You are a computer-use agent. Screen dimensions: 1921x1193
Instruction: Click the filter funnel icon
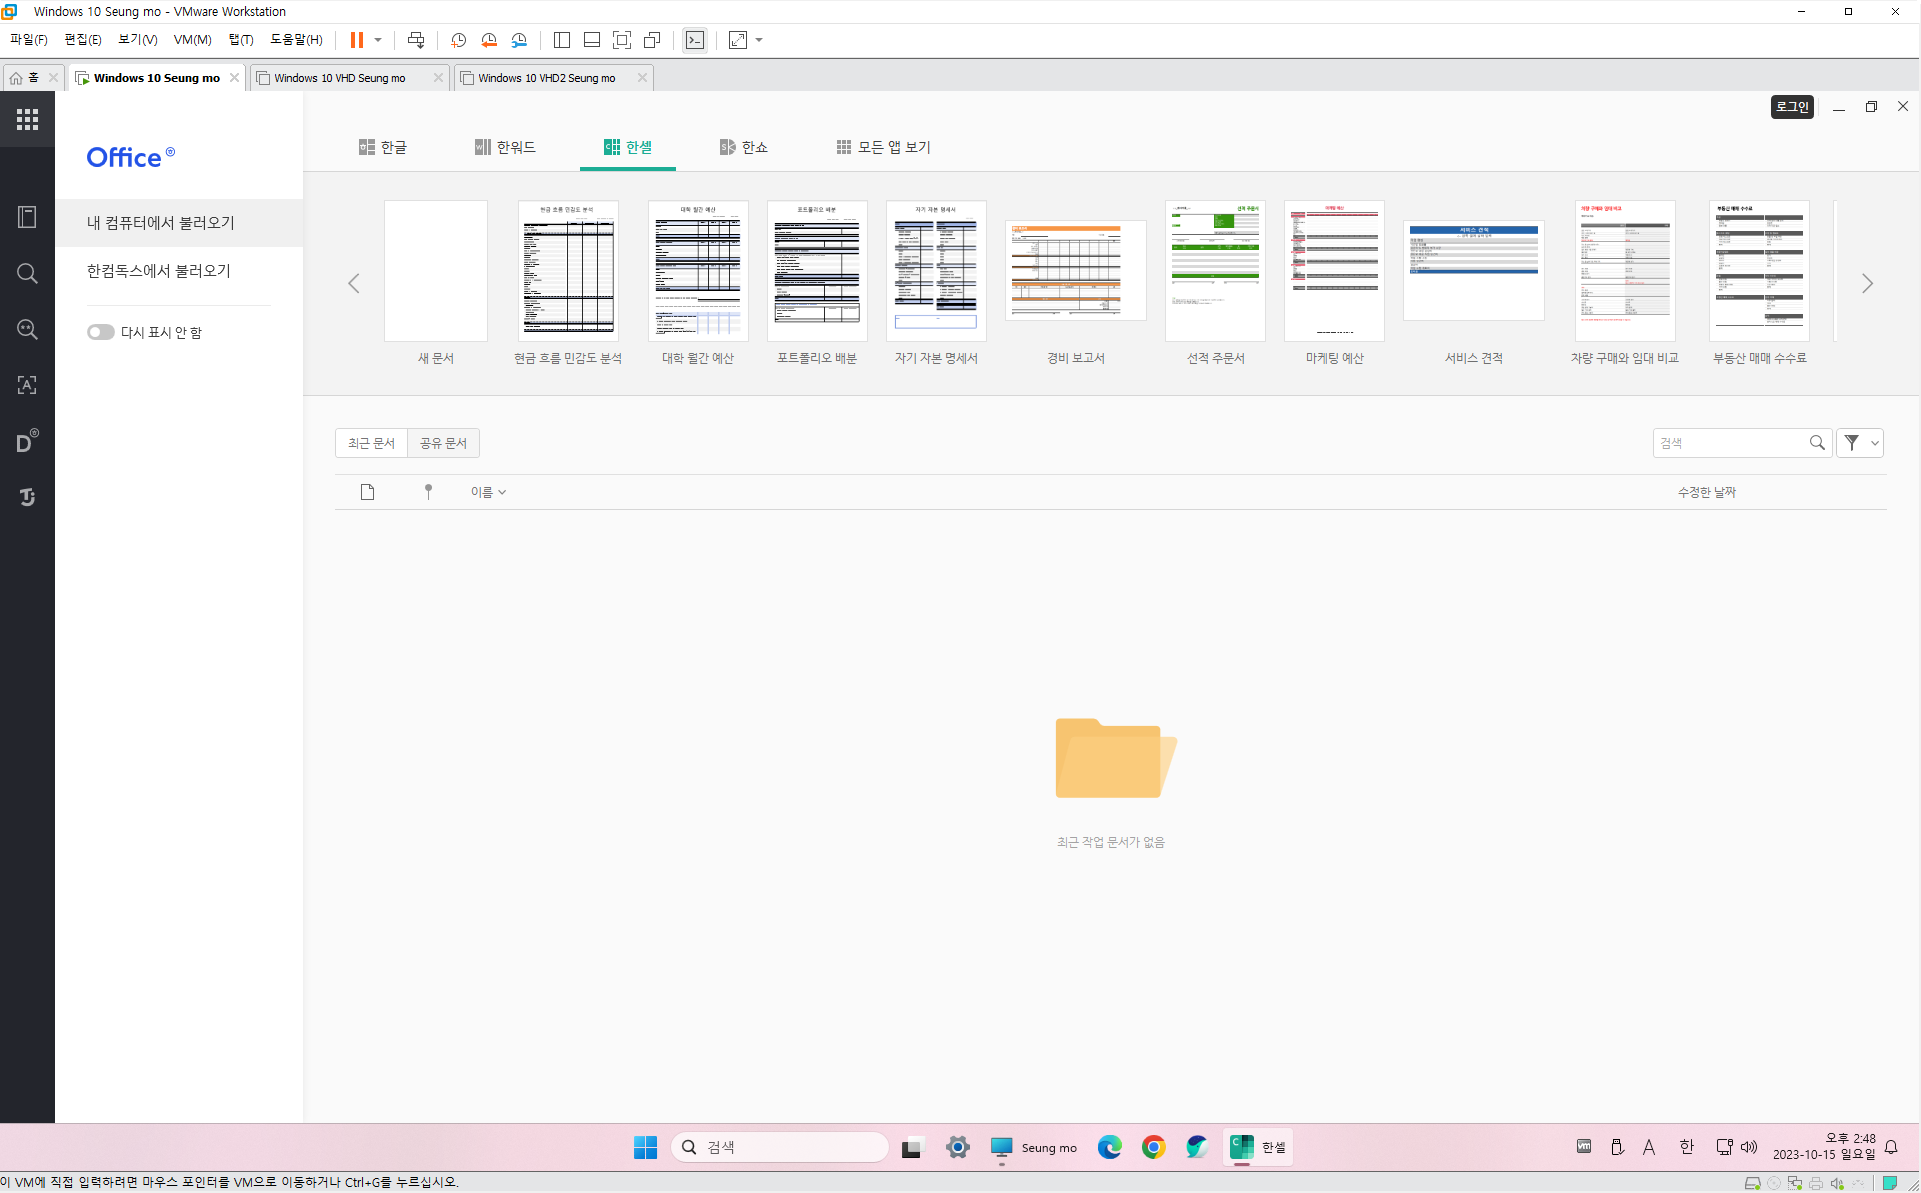click(1852, 443)
